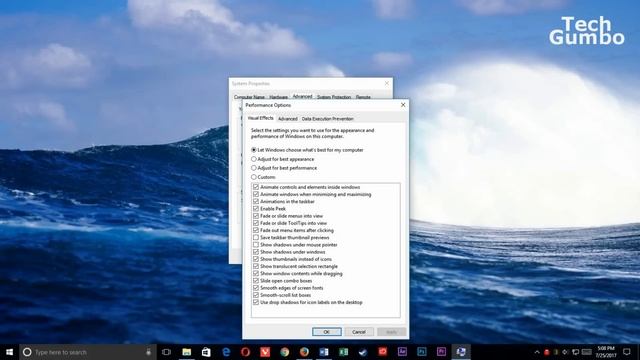The width and height of the screenshot is (640, 360).
Task: Open Microsoft Excel from the taskbar
Action: tap(343, 352)
